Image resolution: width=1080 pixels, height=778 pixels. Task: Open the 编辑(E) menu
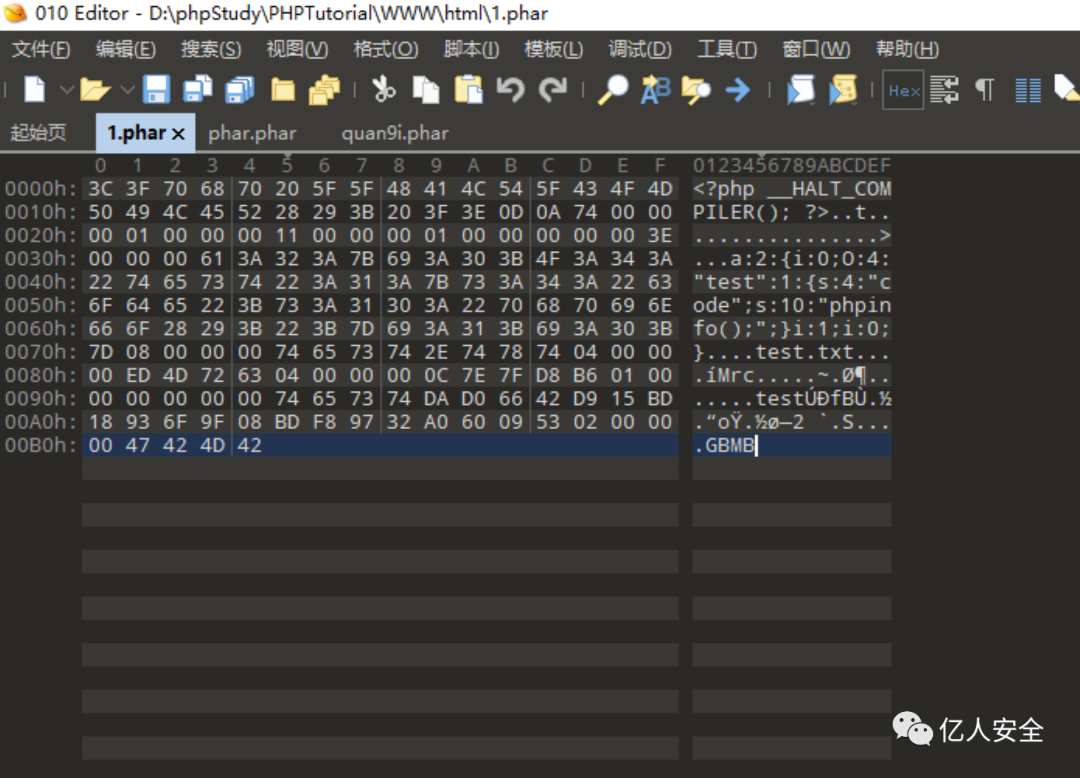tap(125, 50)
